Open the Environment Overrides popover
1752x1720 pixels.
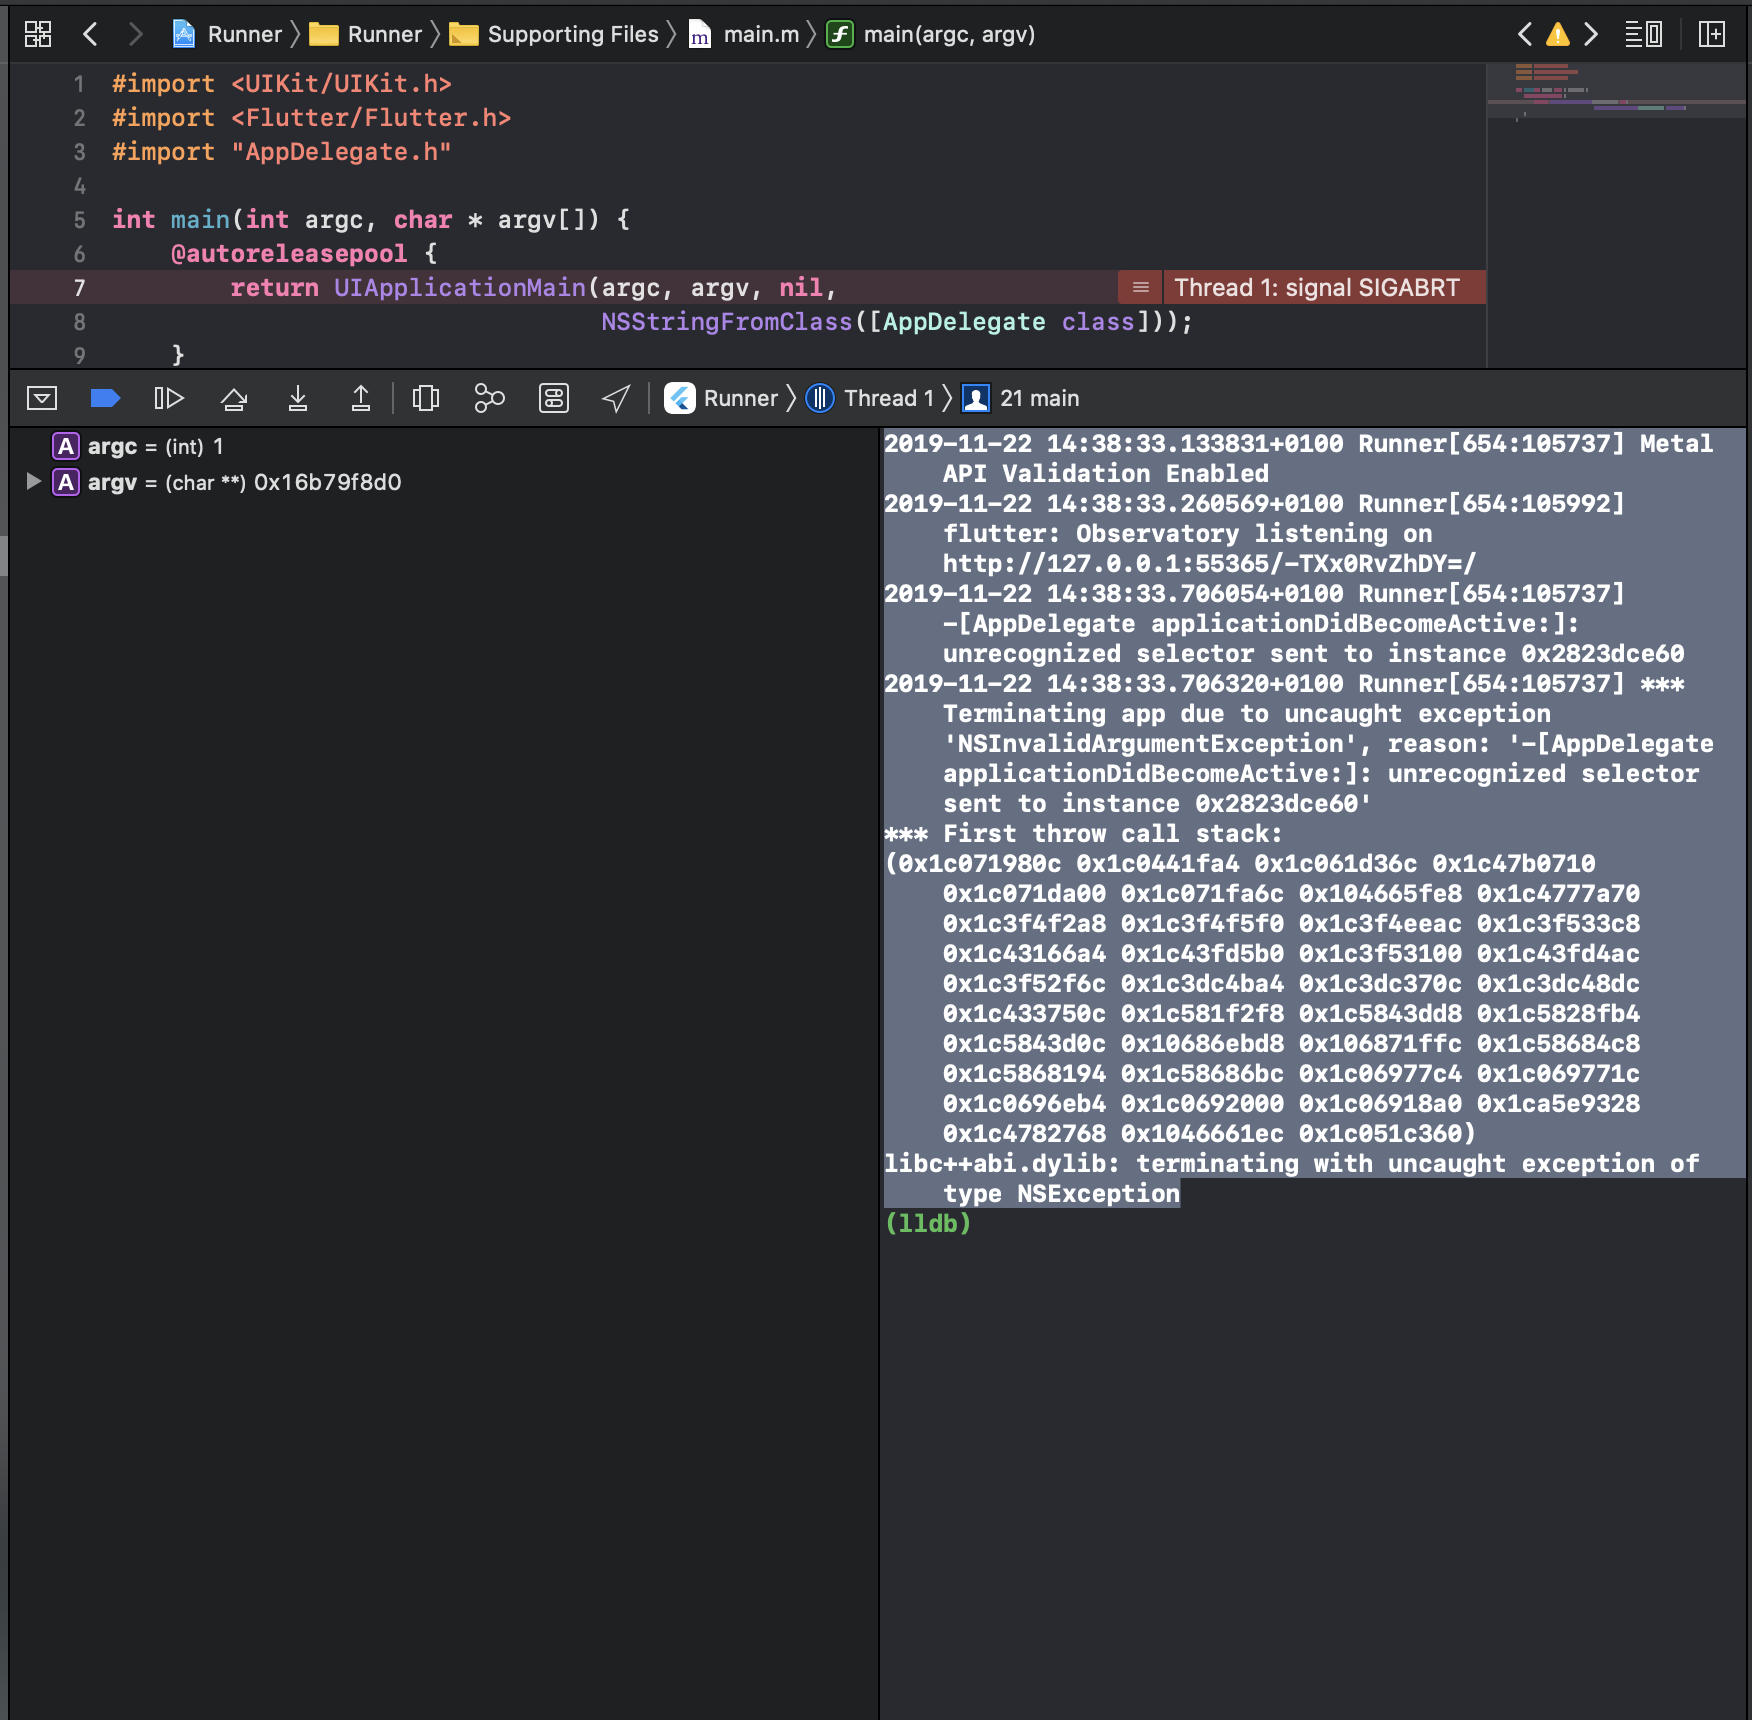[x=552, y=397]
